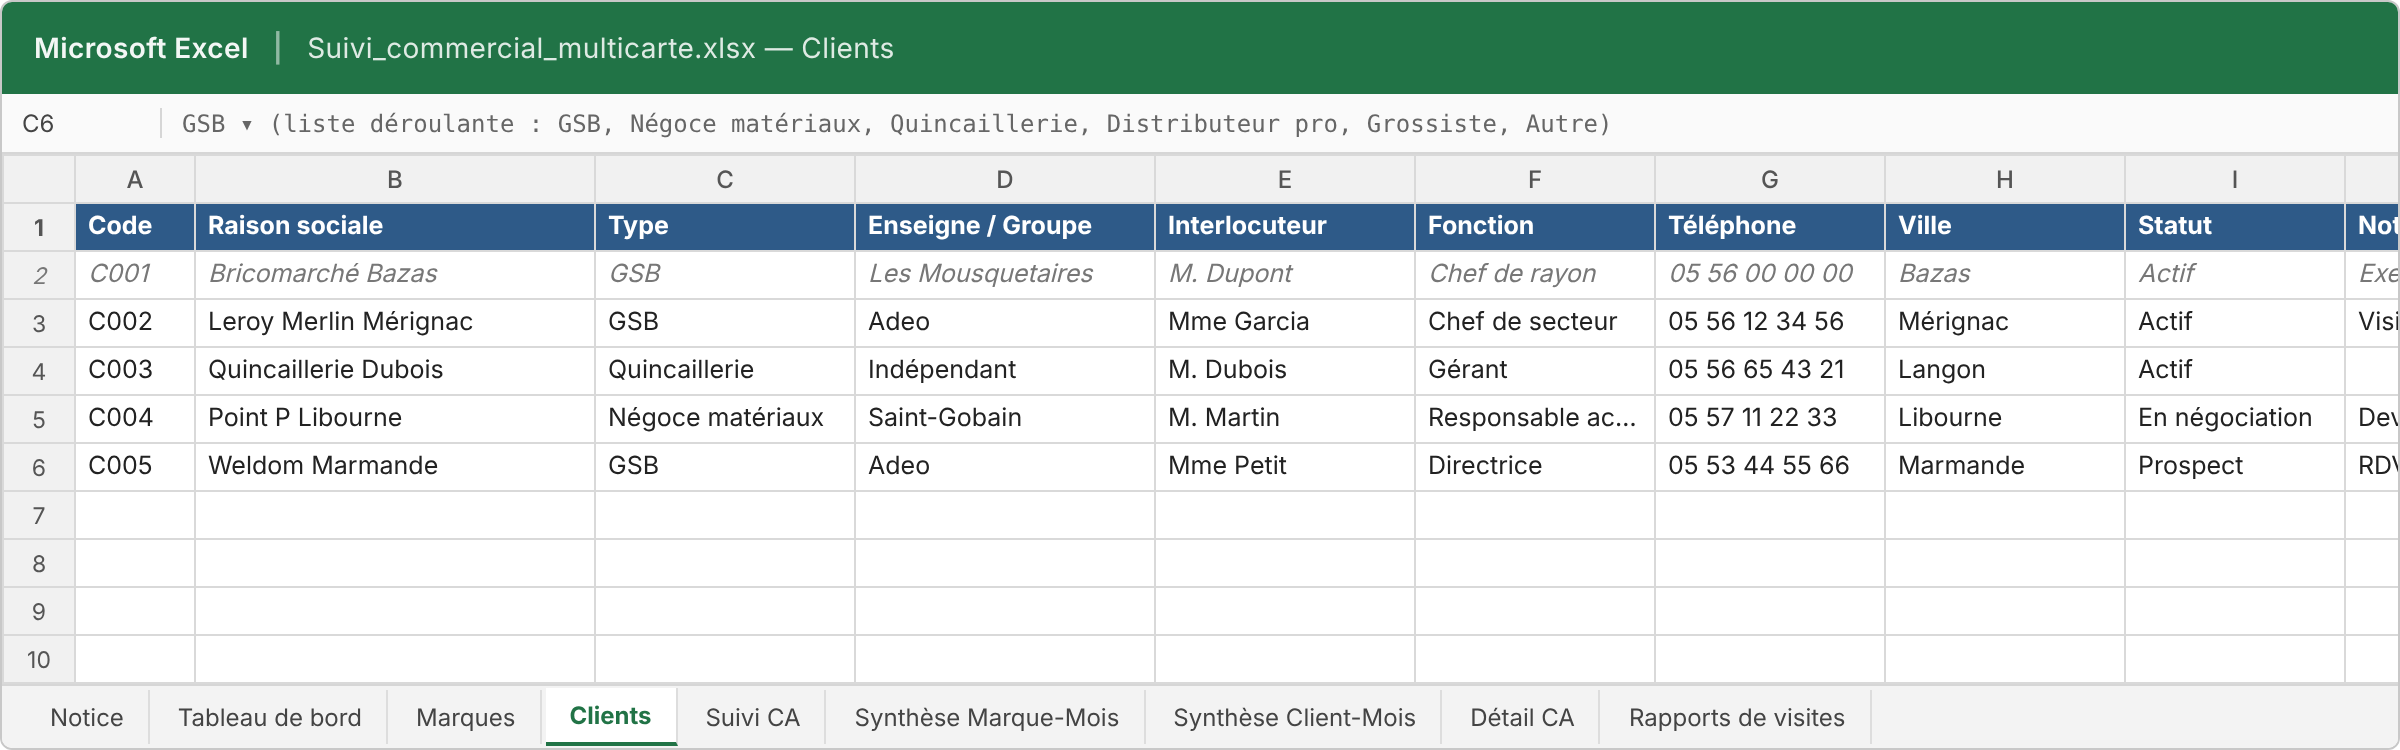The image size is (2400, 750).
Task: Select column E header
Action: pos(1285,179)
